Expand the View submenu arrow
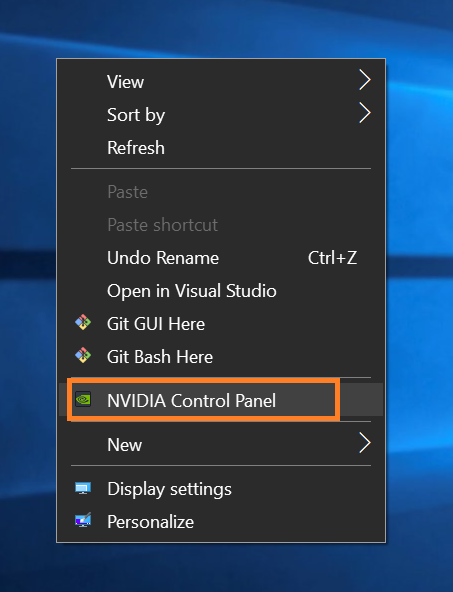Image resolution: width=453 pixels, height=592 pixels. [x=364, y=80]
